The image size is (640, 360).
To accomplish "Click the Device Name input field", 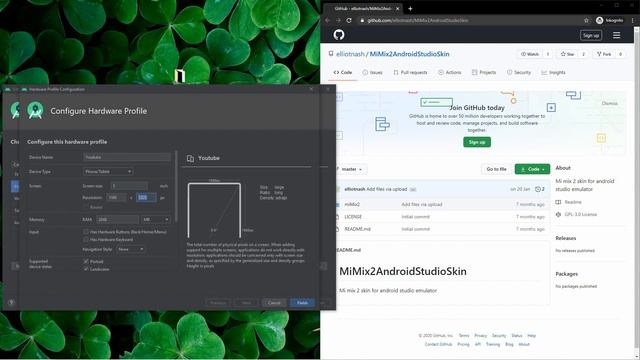I will [127, 157].
